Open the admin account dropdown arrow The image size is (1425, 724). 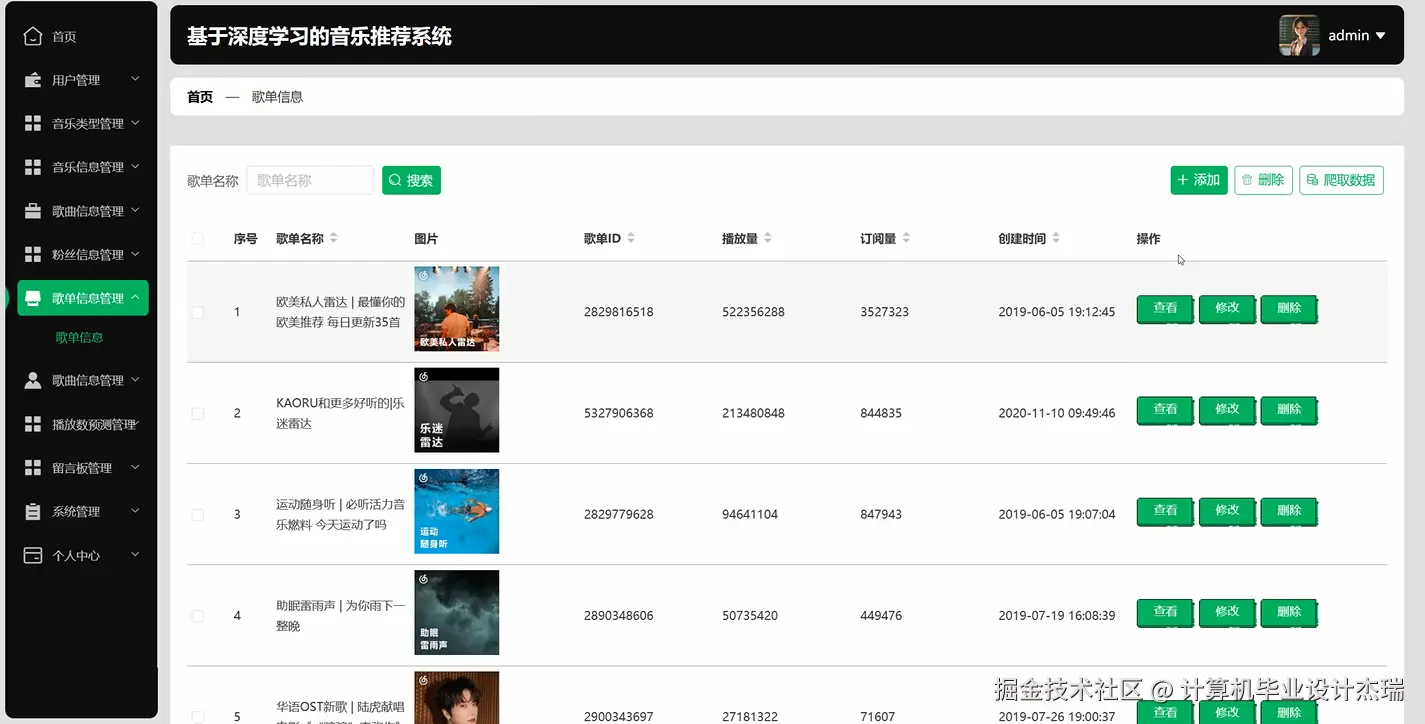click(1381, 36)
